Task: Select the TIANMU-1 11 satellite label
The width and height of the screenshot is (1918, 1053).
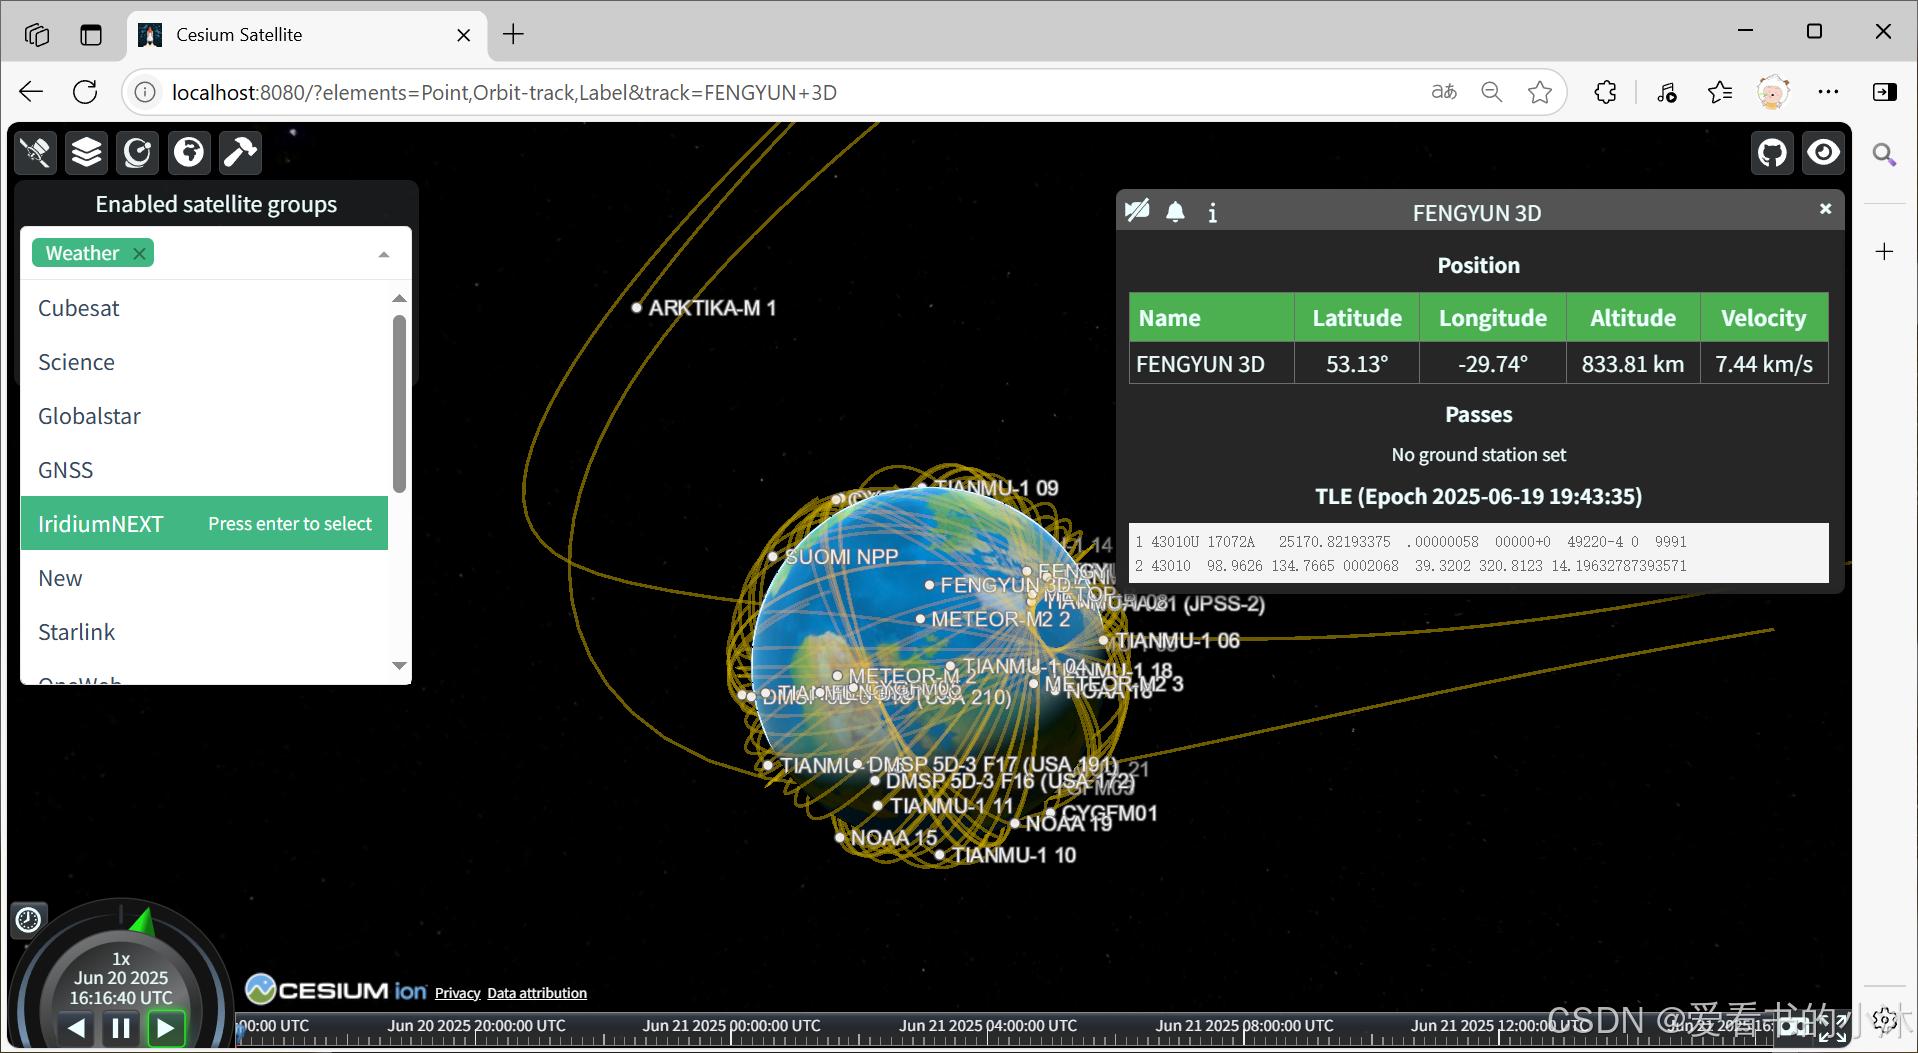Action: pyautogui.click(x=952, y=806)
